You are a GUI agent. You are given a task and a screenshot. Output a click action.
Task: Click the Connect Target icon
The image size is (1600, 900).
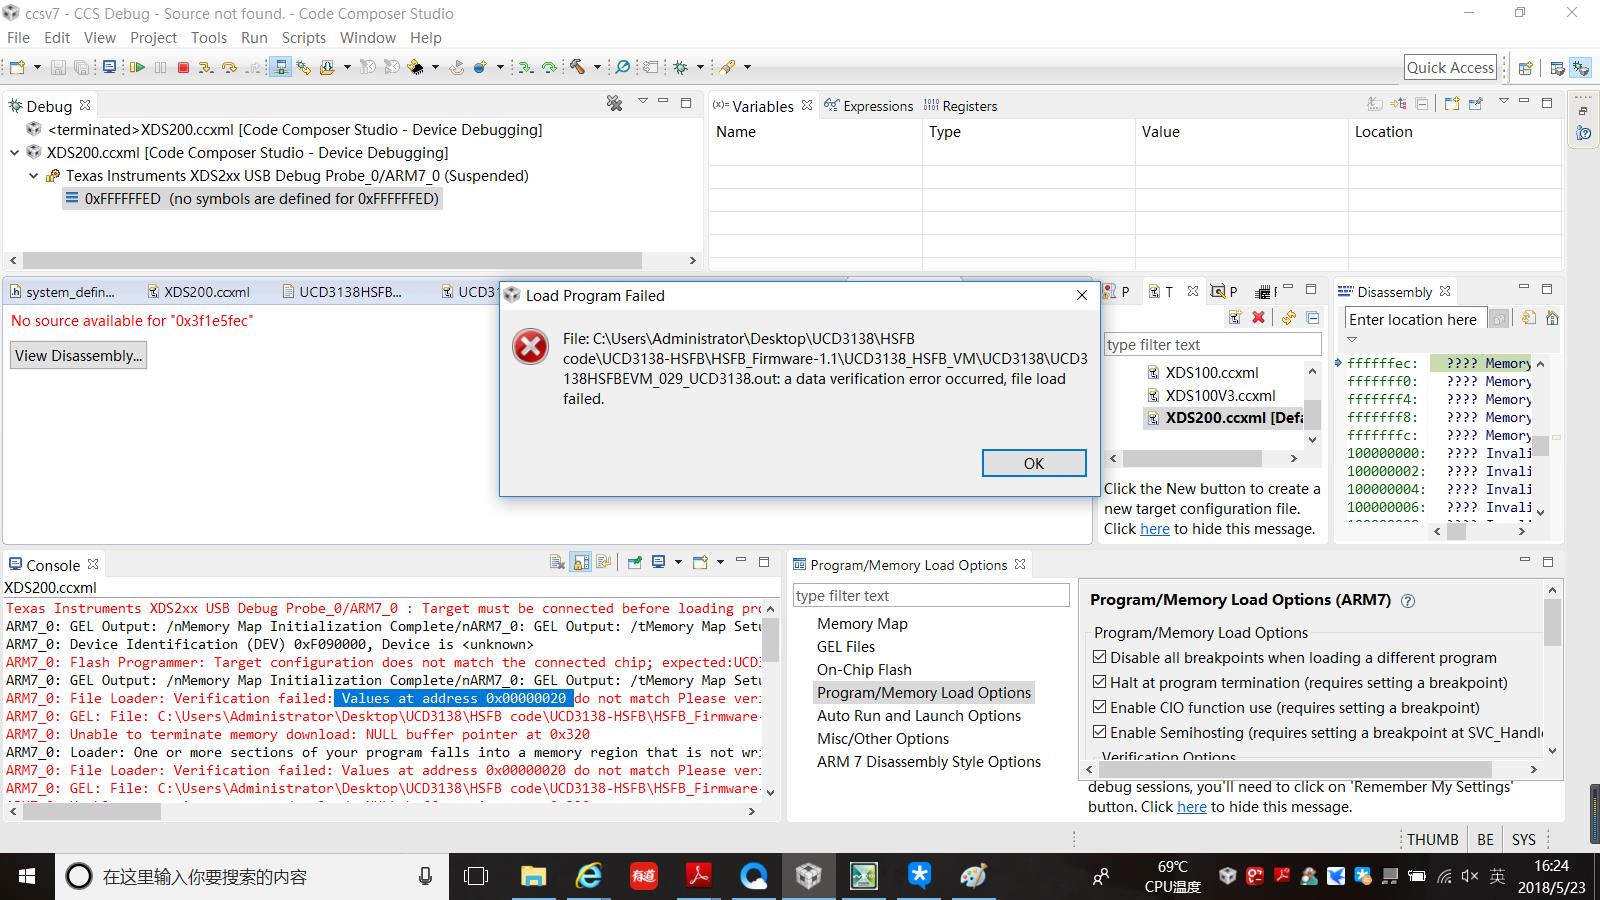click(281, 67)
